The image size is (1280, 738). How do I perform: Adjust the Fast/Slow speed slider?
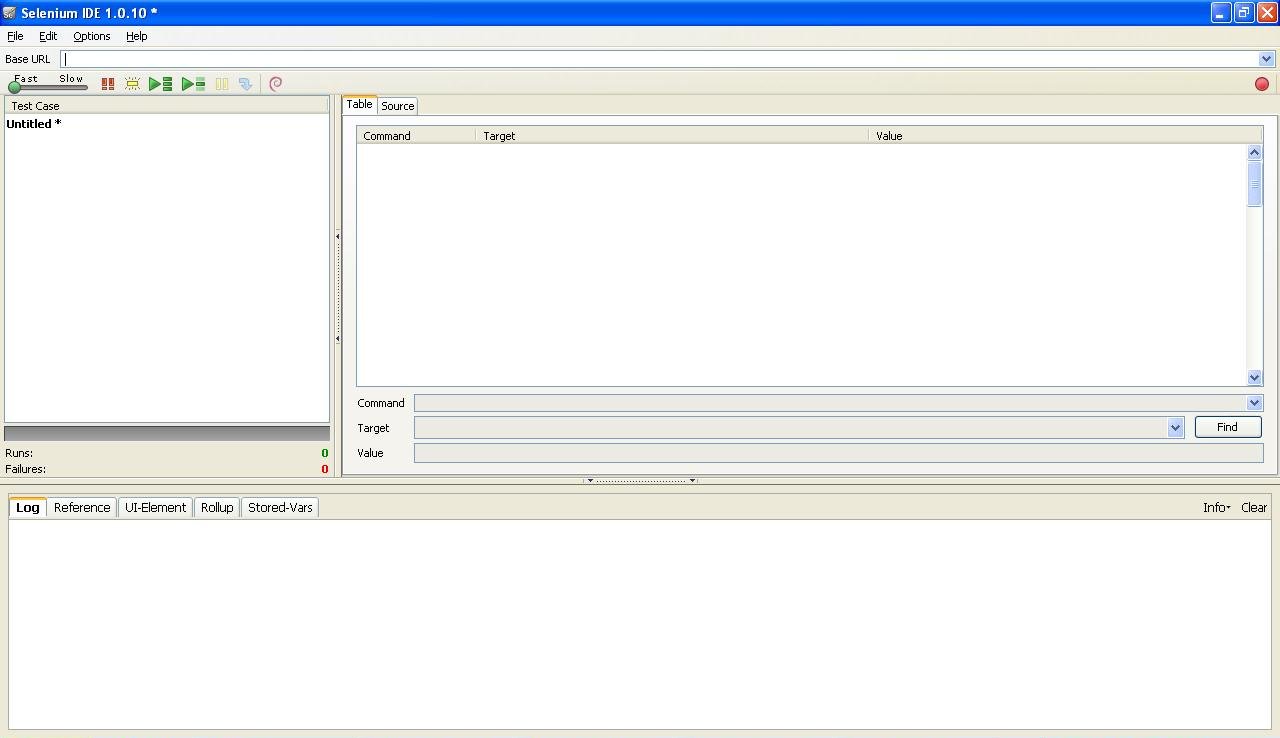point(15,87)
